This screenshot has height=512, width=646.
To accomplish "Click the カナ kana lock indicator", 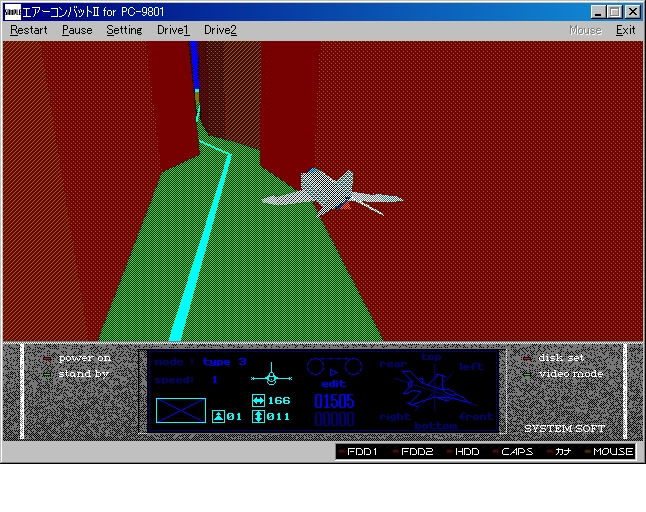I will [559, 451].
